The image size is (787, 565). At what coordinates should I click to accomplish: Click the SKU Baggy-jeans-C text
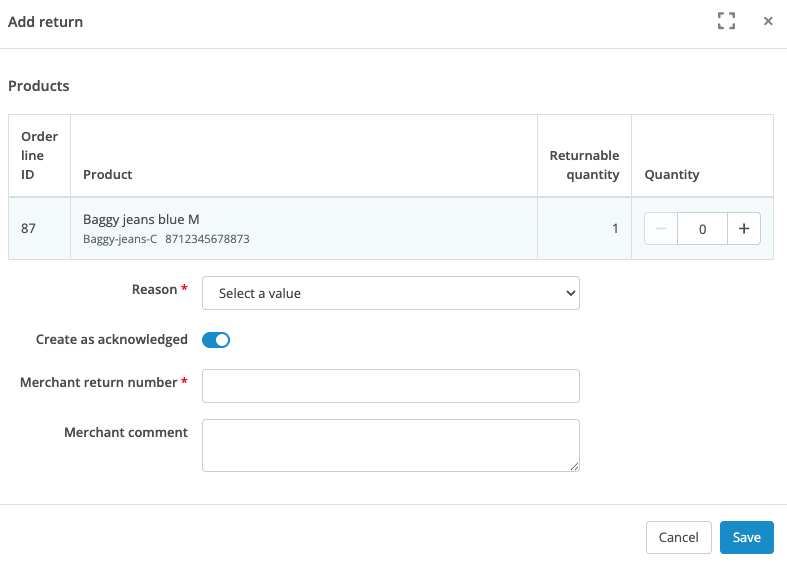coord(120,239)
